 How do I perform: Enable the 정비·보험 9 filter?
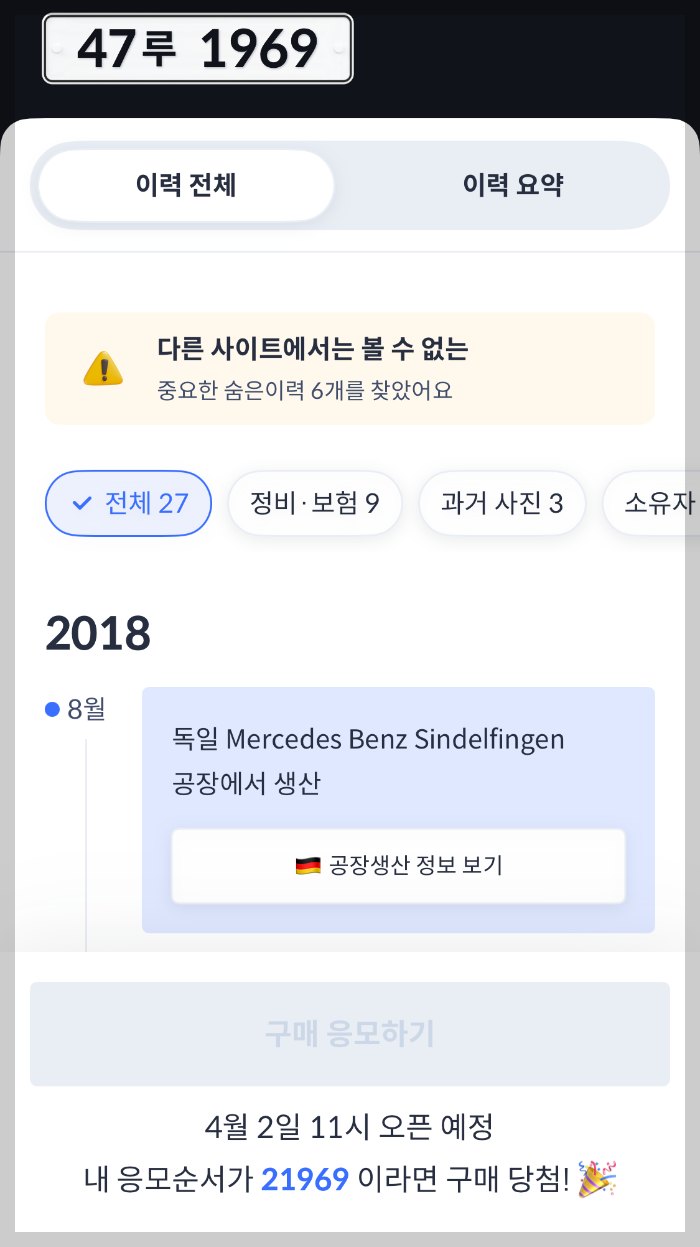pyautogui.click(x=315, y=503)
